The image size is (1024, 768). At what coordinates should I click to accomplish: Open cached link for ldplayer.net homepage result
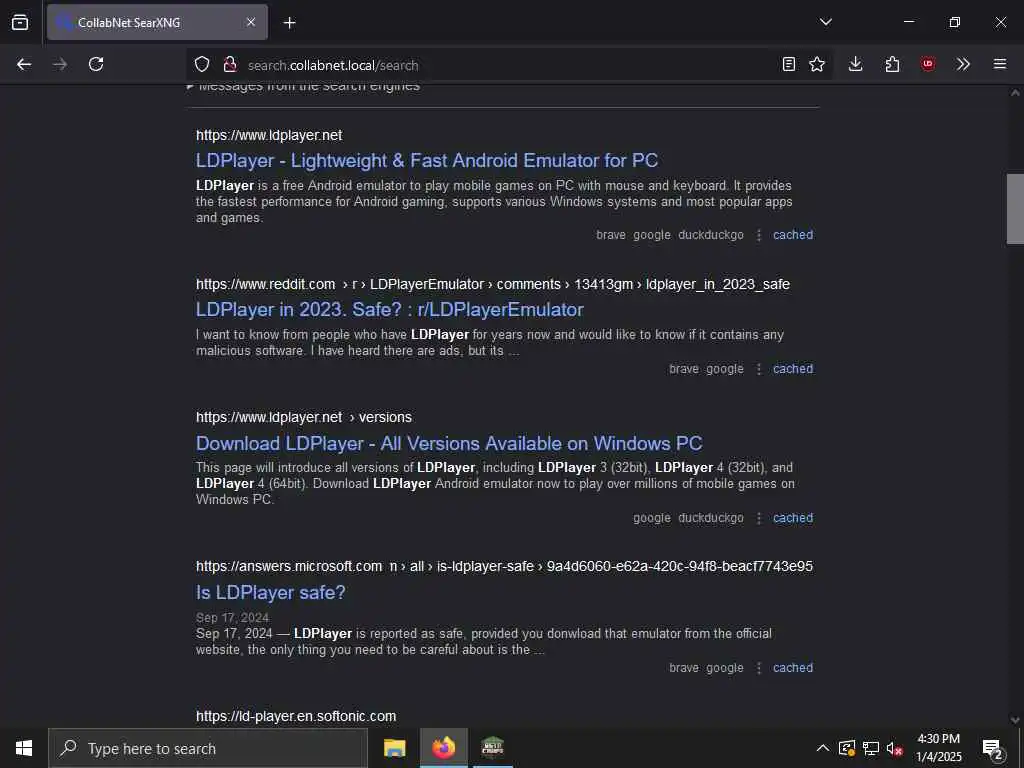coord(793,235)
